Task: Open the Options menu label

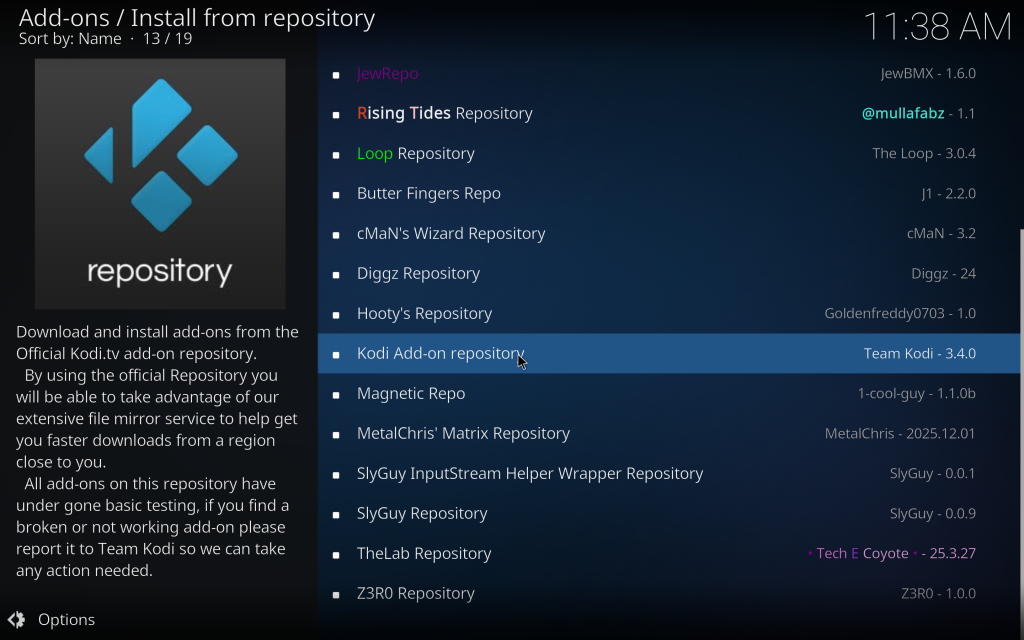Action: [66, 620]
